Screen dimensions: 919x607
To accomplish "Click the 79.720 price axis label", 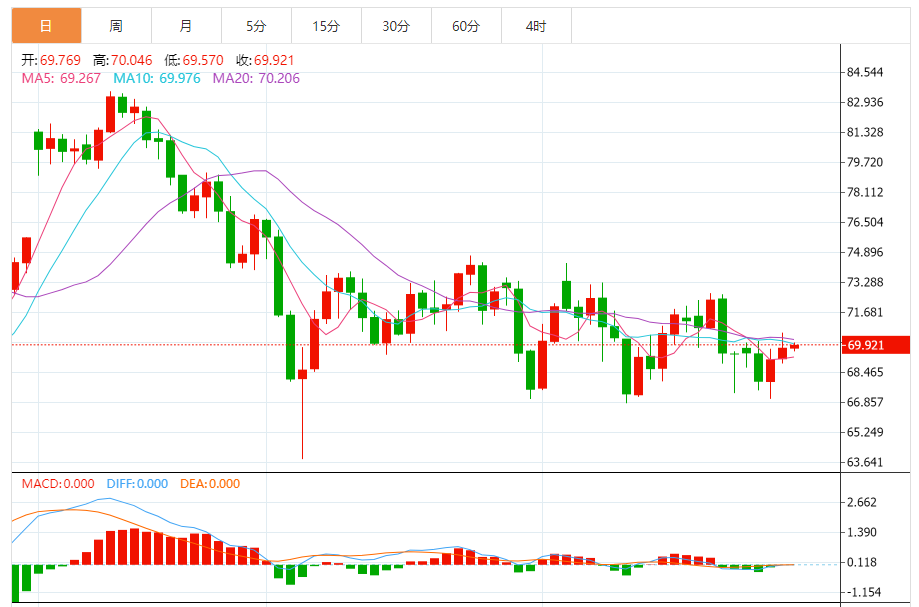I will coord(864,162).
